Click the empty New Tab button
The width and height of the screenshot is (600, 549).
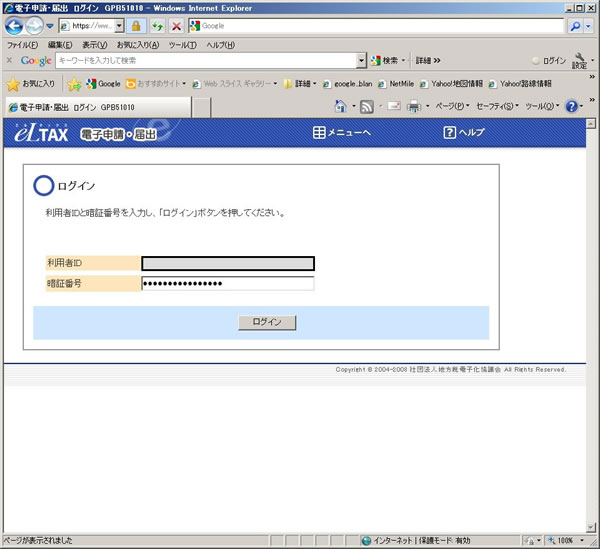point(201,108)
